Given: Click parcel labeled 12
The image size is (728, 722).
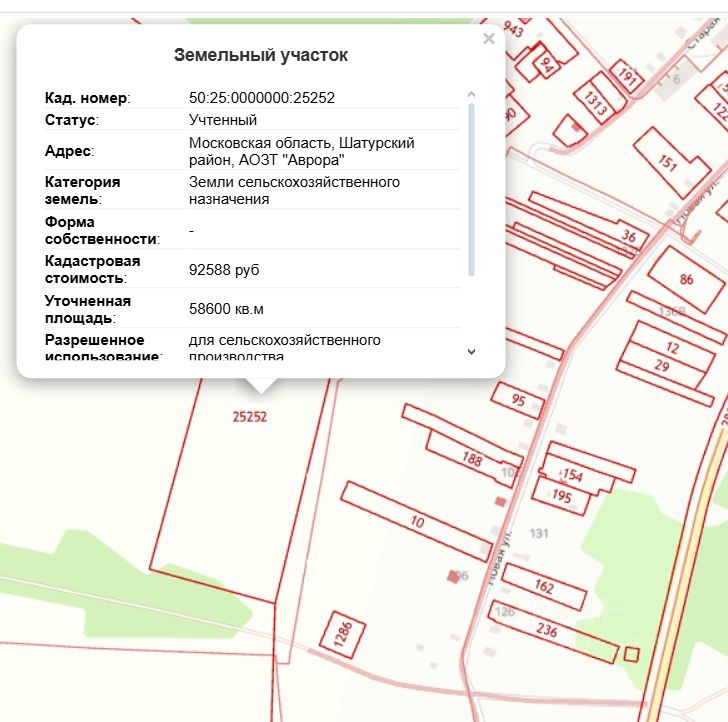Looking at the screenshot, I should click(671, 348).
